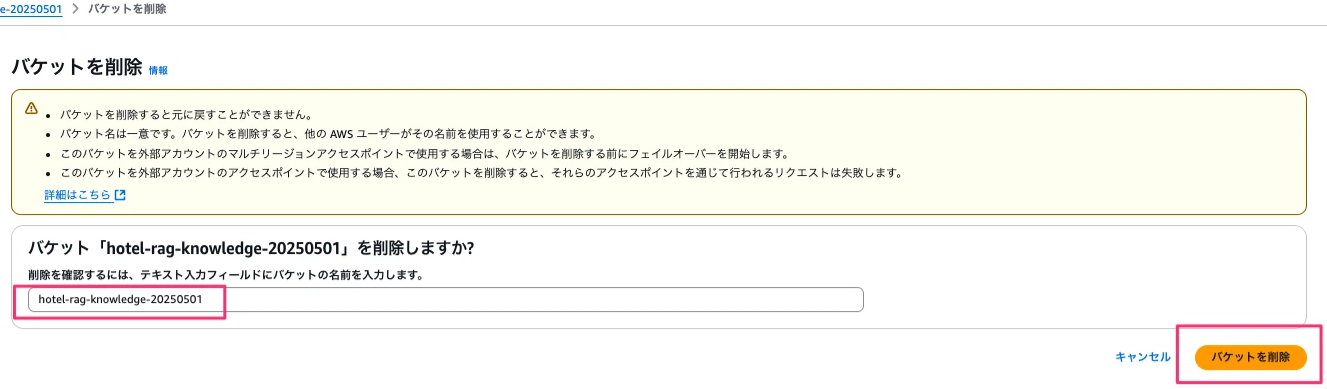Confirm with orange バケットを削除 button

(1250, 357)
